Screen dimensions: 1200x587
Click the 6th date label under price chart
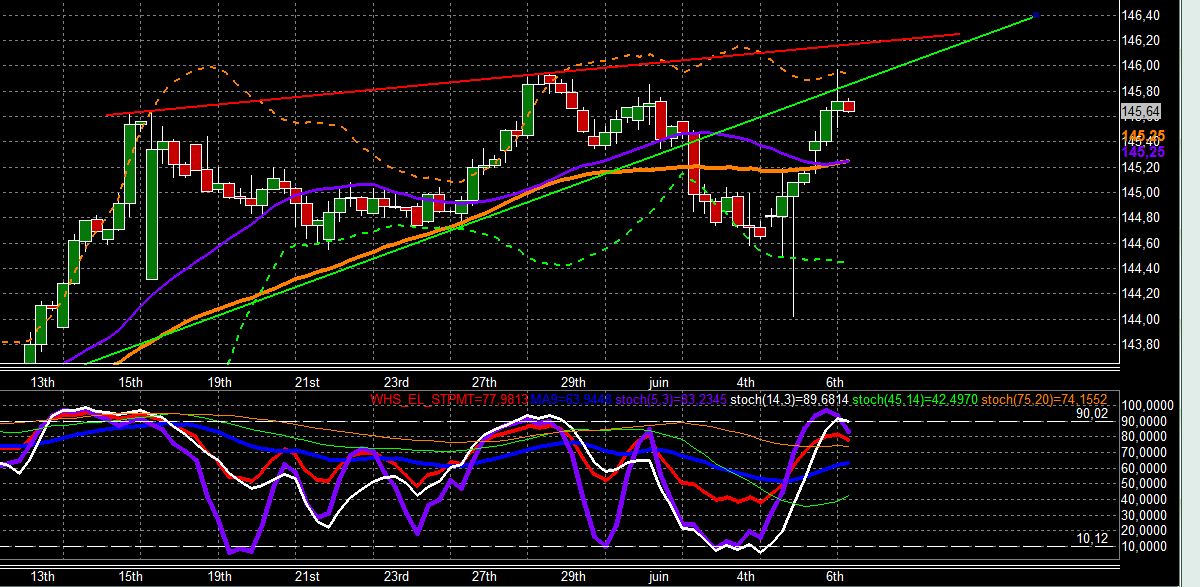[x=835, y=382]
